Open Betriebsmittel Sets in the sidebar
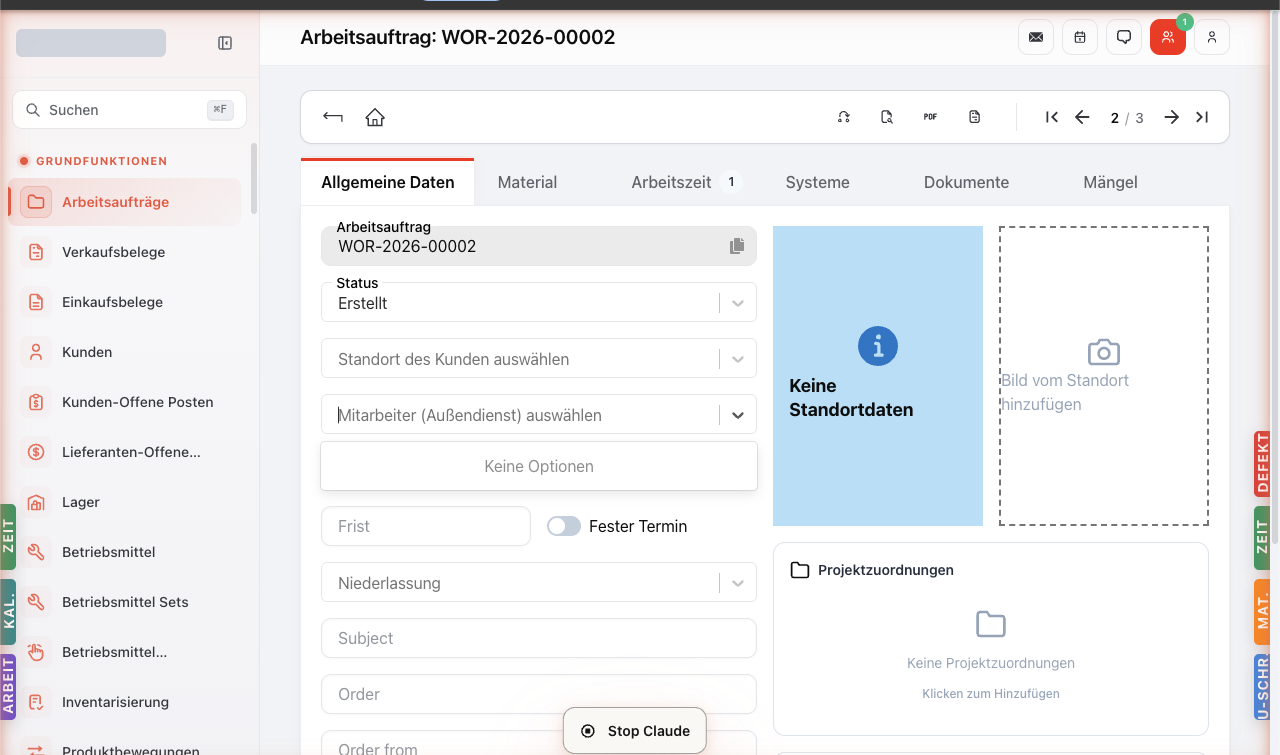Viewport: 1280px width, 755px height. tap(125, 602)
